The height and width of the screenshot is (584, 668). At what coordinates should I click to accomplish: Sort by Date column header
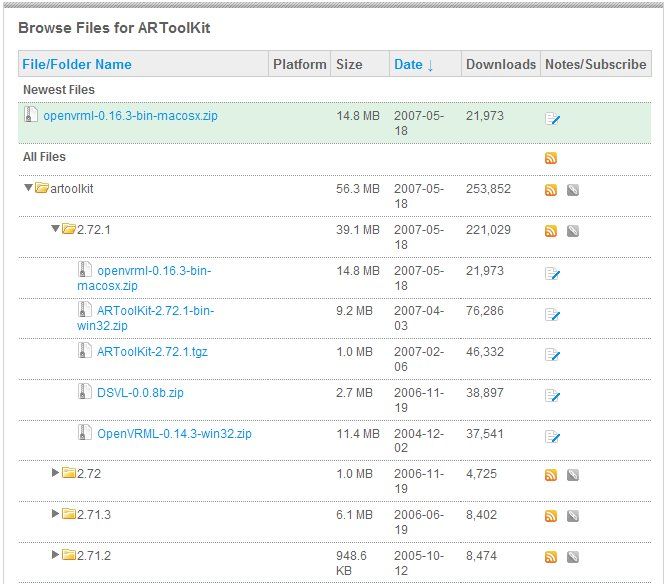coord(413,64)
